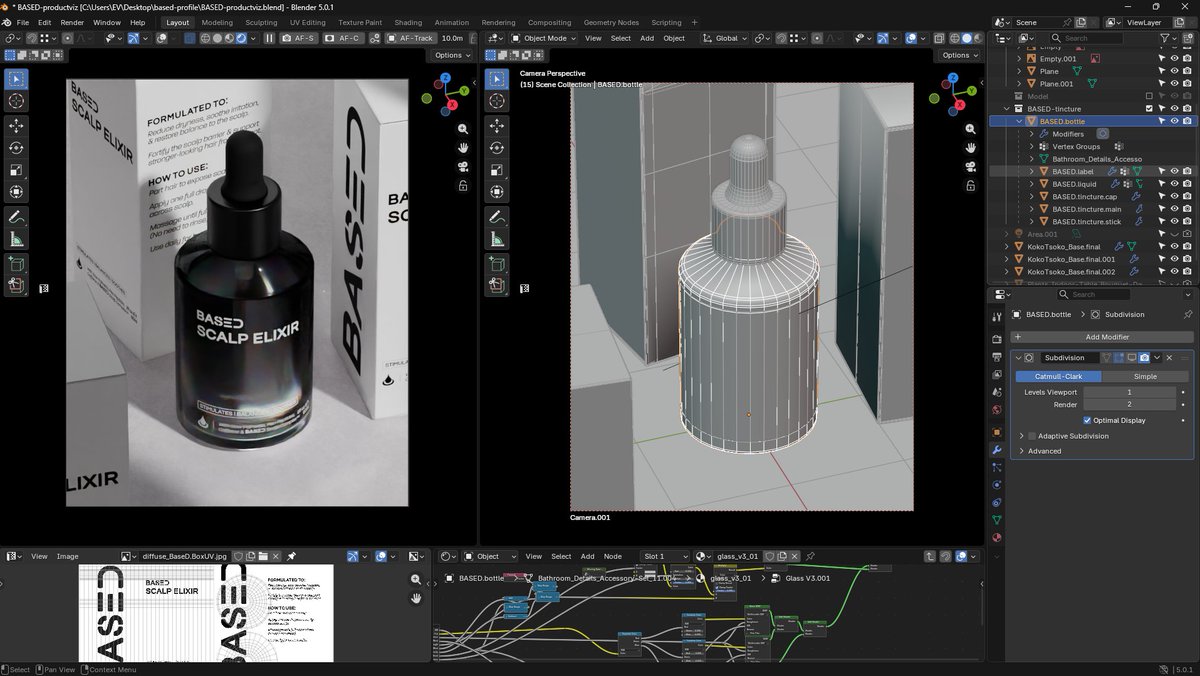This screenshot has height=676, width=1200.
Task: Toggle visibility eye of BASED.bottle
Action: click(x=1174, y=121)
